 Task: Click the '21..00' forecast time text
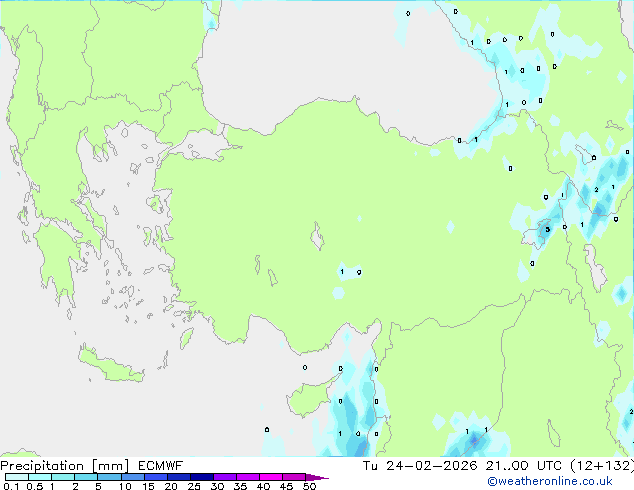tap(507, 466)
